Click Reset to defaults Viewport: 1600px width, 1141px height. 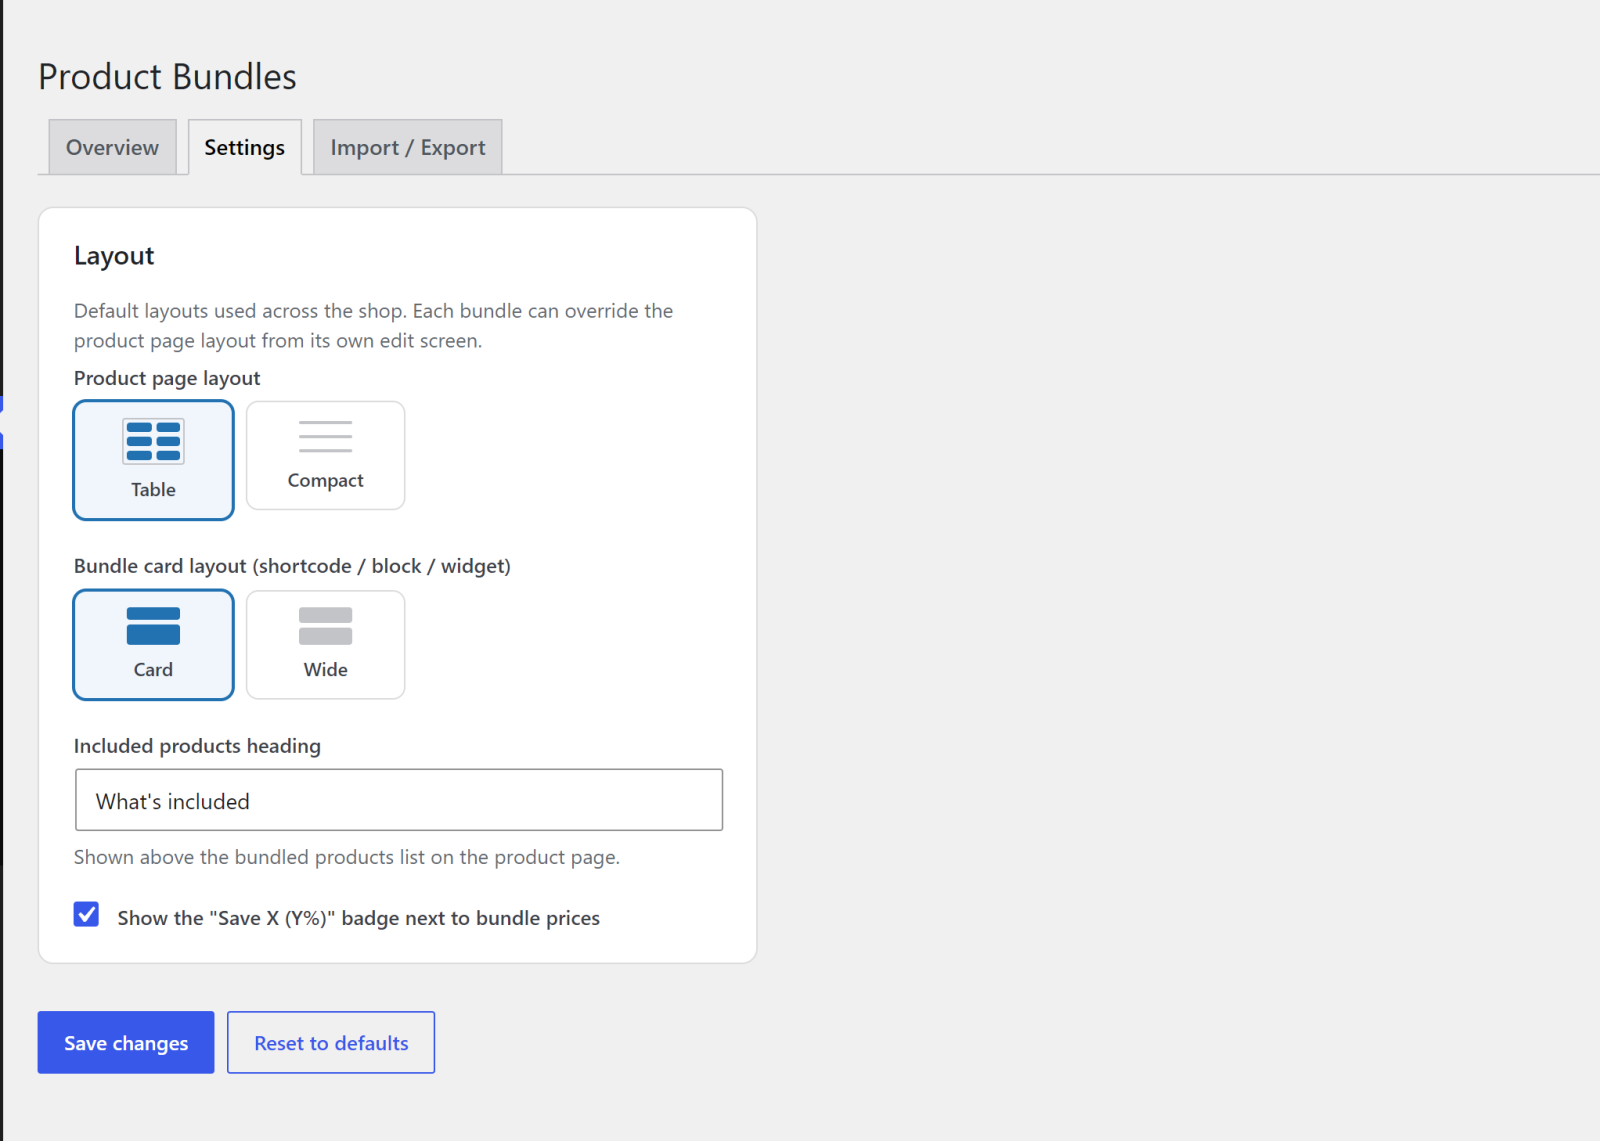click(331, 1042)
